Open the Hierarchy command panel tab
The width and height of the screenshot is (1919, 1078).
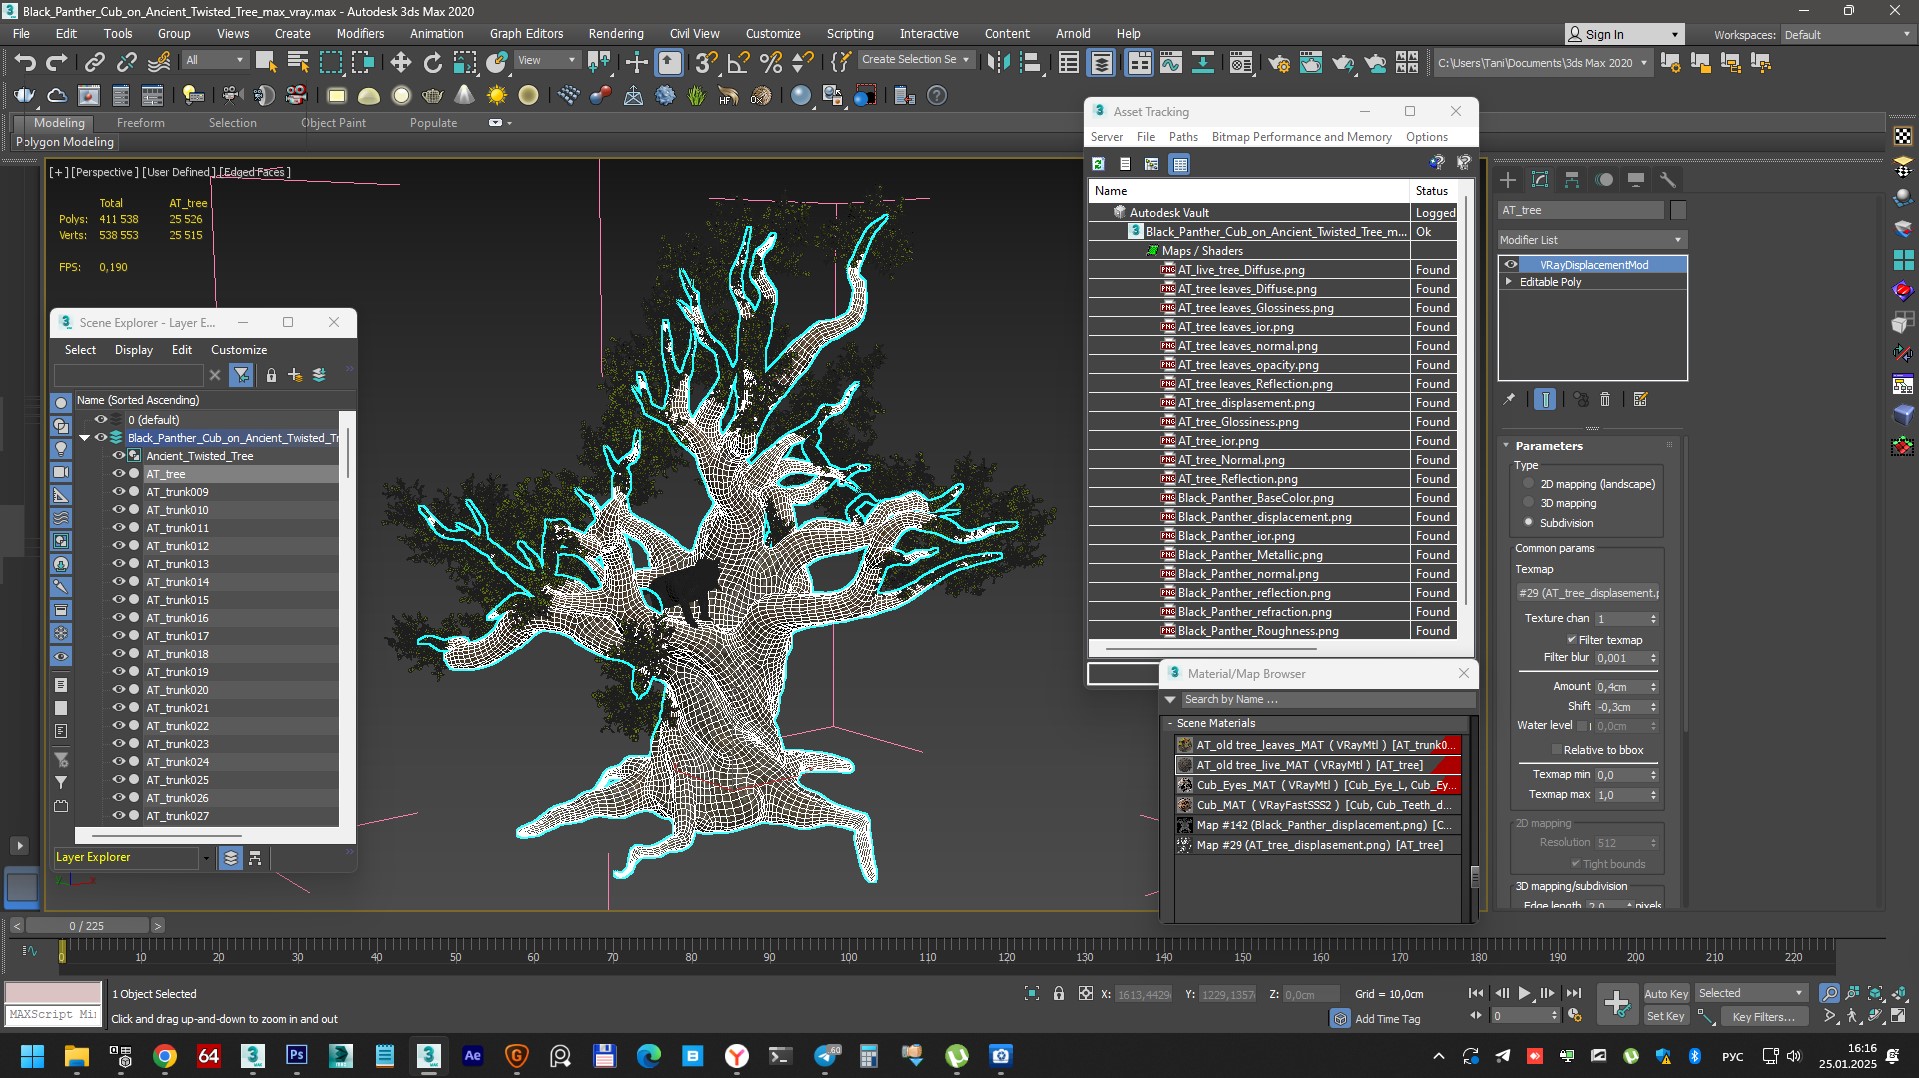[x=1572, y=180]
